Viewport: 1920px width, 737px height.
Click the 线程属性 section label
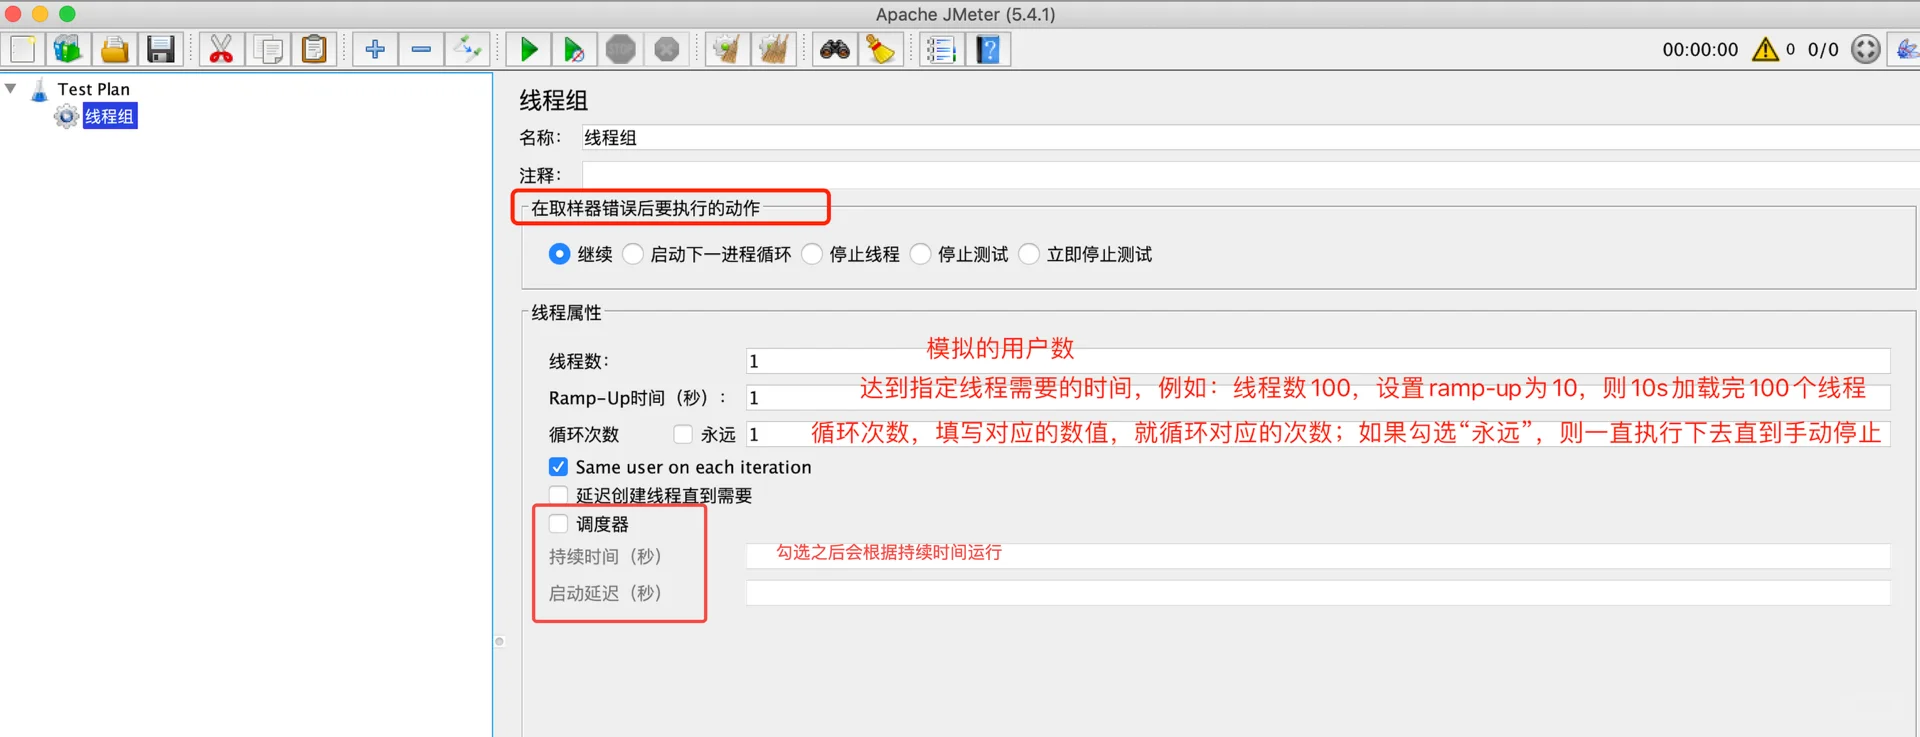(566, 313)
